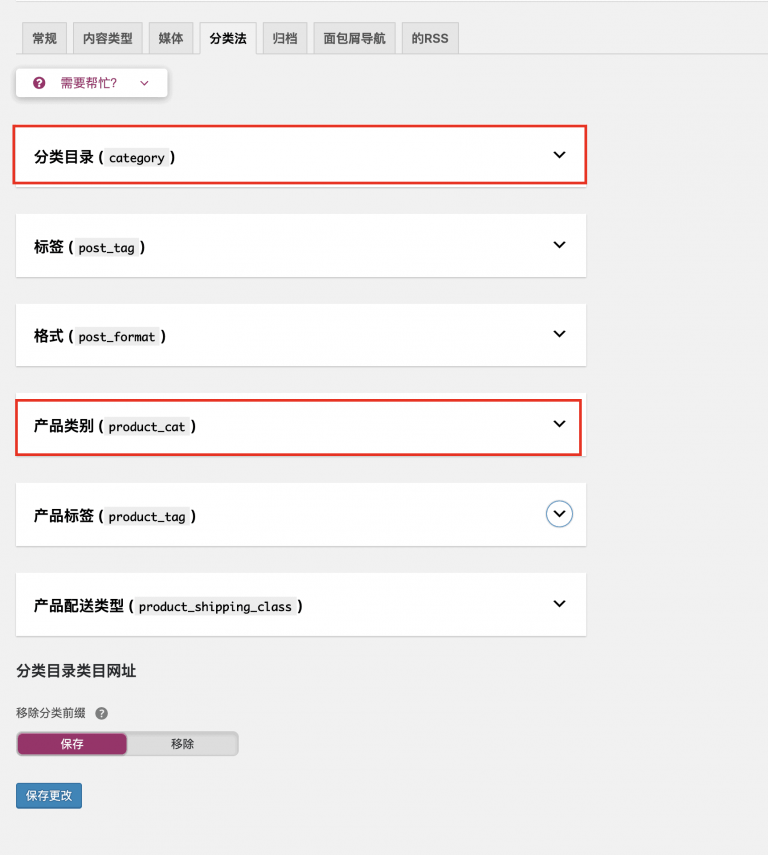Screen dimensions: 768x855
Task: Select the 保存 toggle option
Action: click(72, 744)
